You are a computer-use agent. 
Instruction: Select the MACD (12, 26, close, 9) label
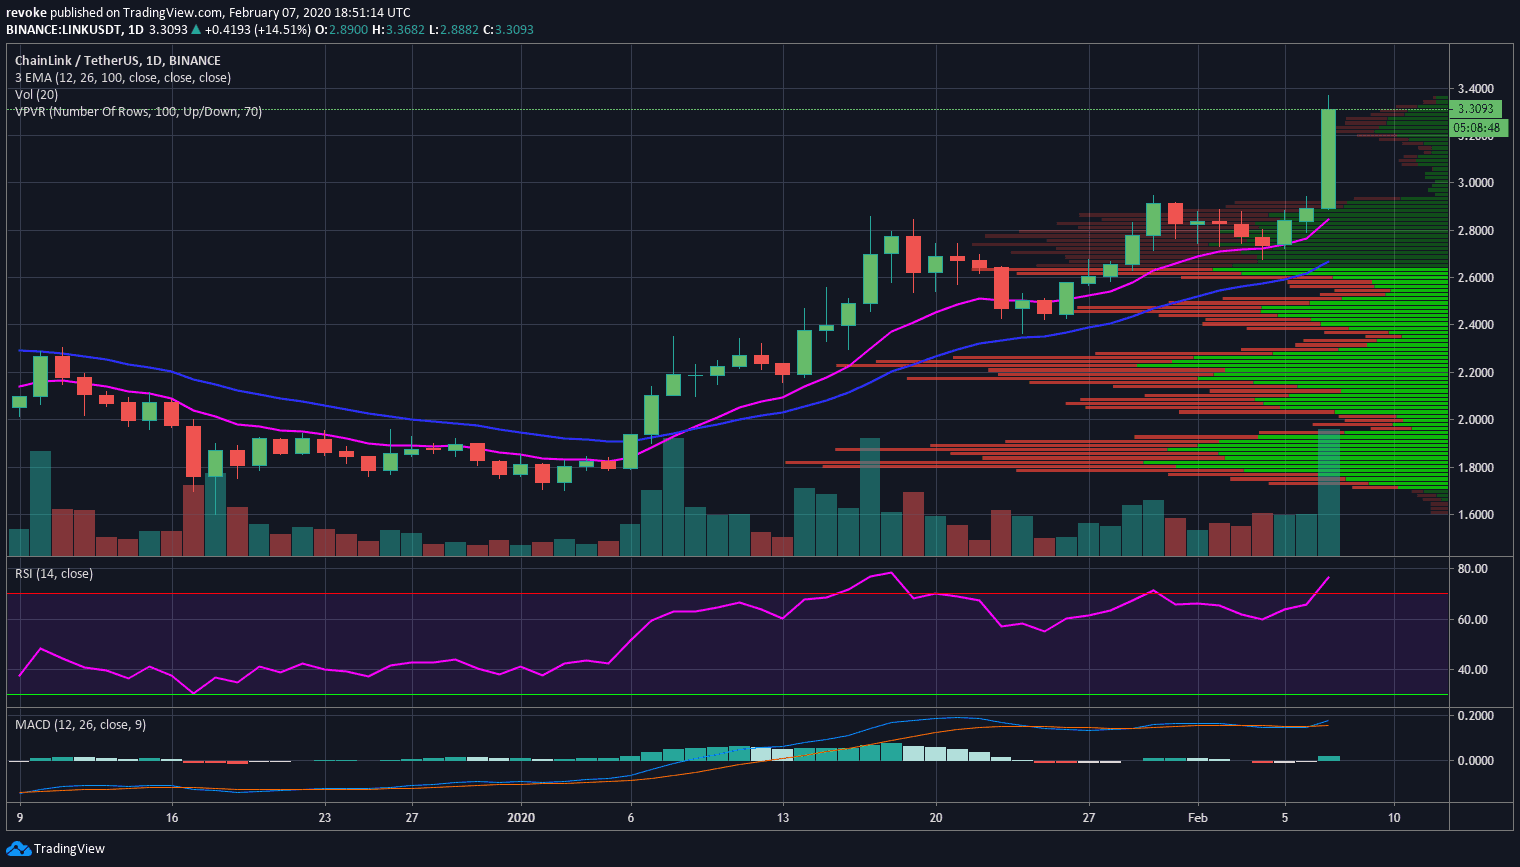(80, 725)
